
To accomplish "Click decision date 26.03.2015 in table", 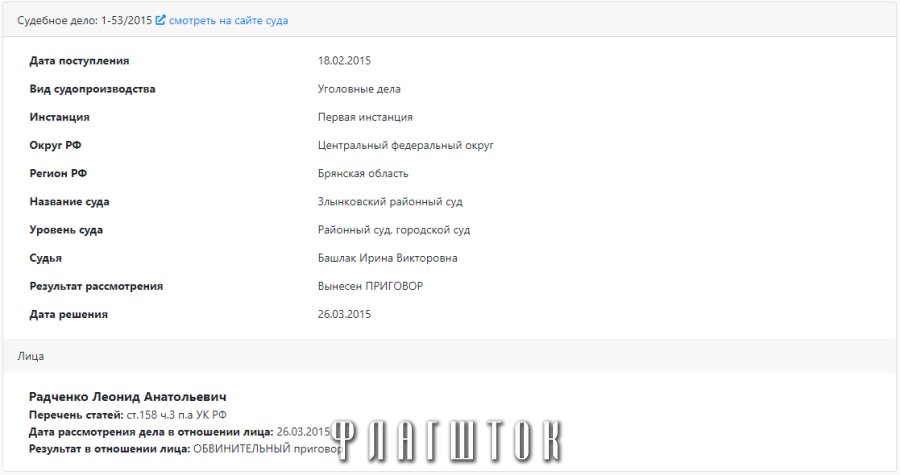I will 344,314.
